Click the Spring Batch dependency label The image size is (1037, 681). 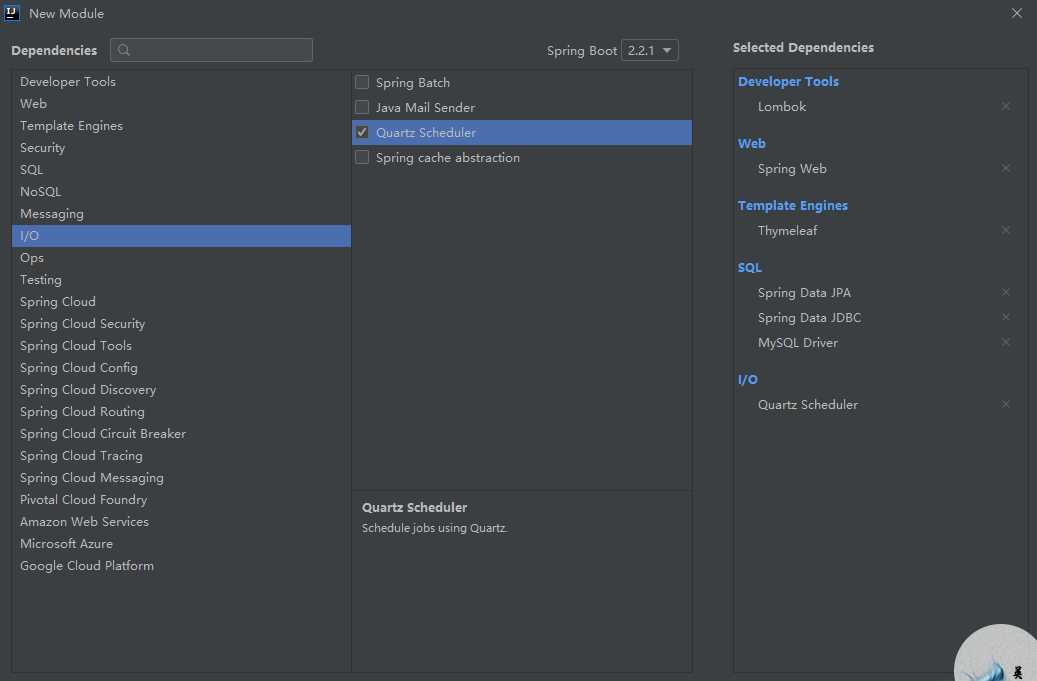point(413,83)
